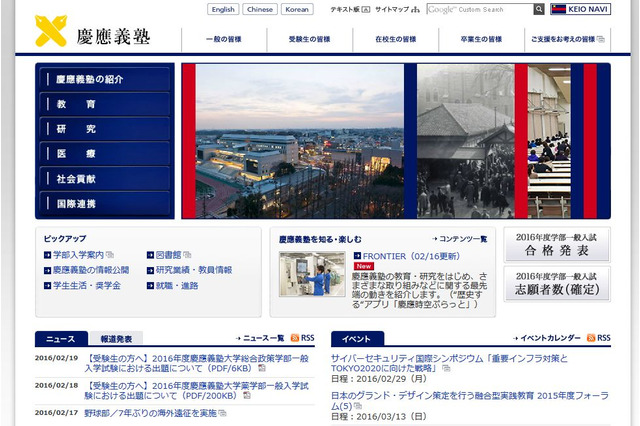Select 教育 in the sidebar

[x=105, y=104]
